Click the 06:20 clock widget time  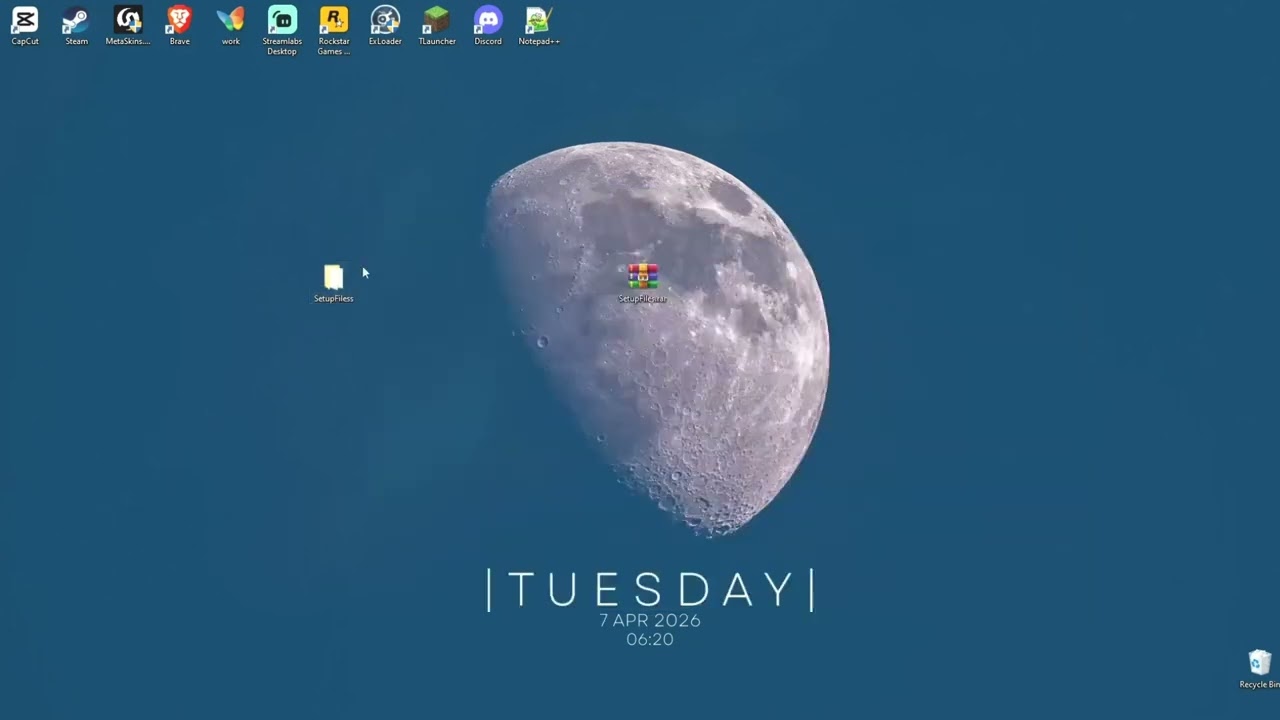coord(650,639)
